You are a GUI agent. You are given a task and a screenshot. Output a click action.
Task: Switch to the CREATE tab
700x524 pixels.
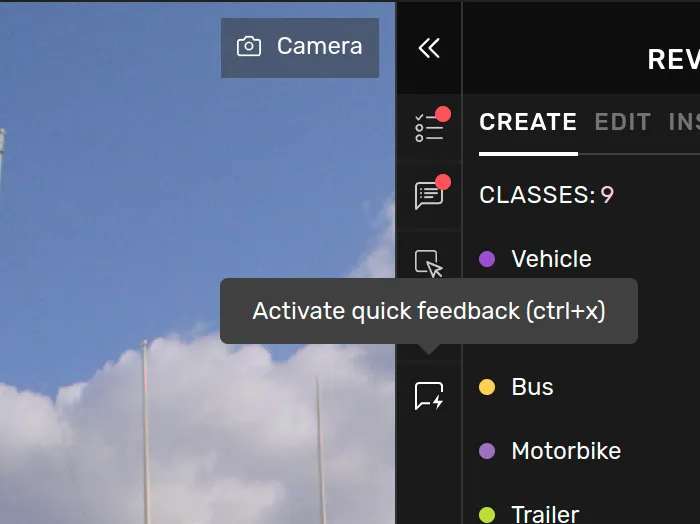click(x=528, y=122)
